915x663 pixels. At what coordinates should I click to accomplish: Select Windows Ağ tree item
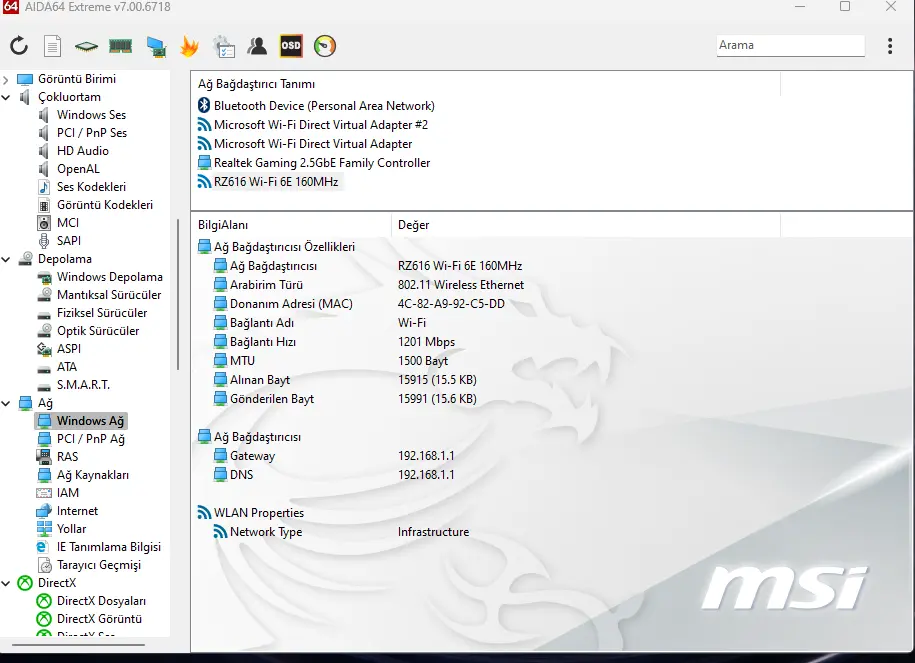coord(90,421)
